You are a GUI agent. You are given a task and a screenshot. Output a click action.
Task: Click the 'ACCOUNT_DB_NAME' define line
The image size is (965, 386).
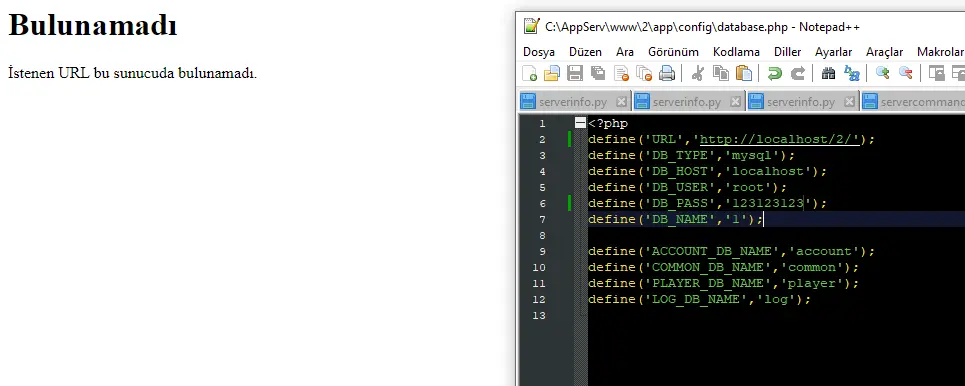pyautogui.click(x=732, y=252)
